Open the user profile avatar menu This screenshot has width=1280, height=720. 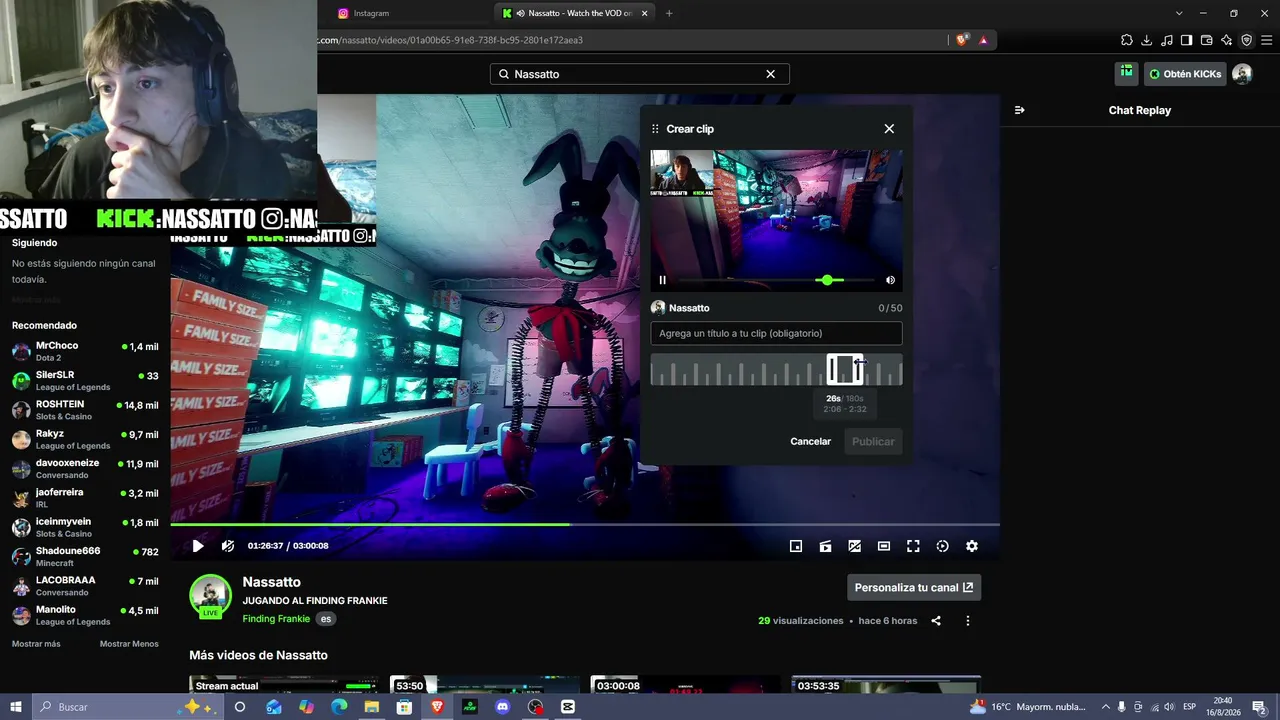pyautogui.click(x=1242, y=74)
